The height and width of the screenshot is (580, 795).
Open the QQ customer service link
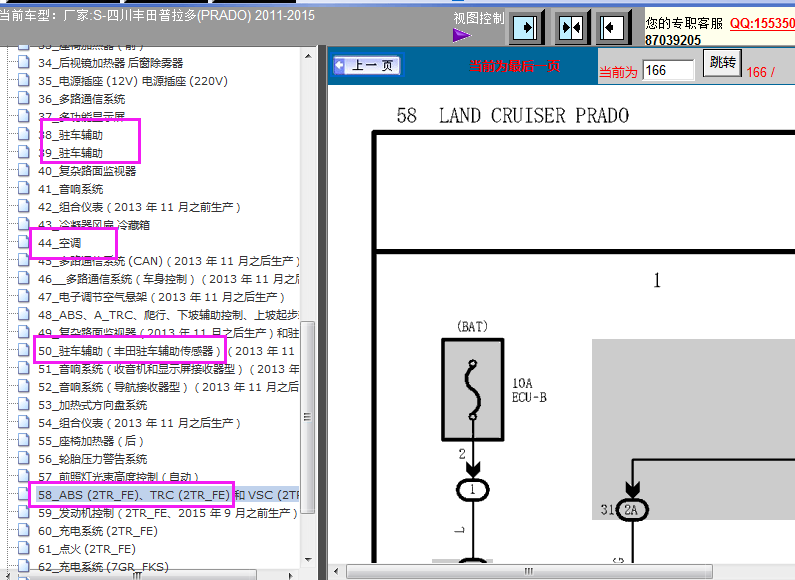(762, 23)
